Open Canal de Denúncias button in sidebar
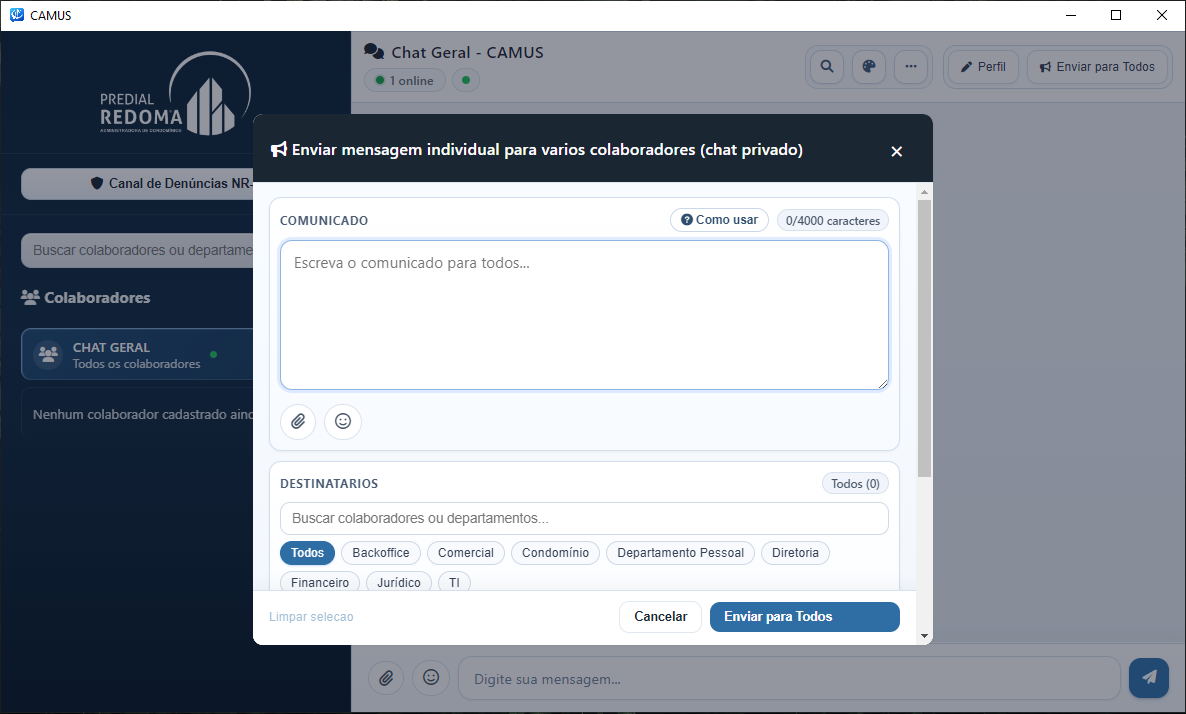 point(138,184)
